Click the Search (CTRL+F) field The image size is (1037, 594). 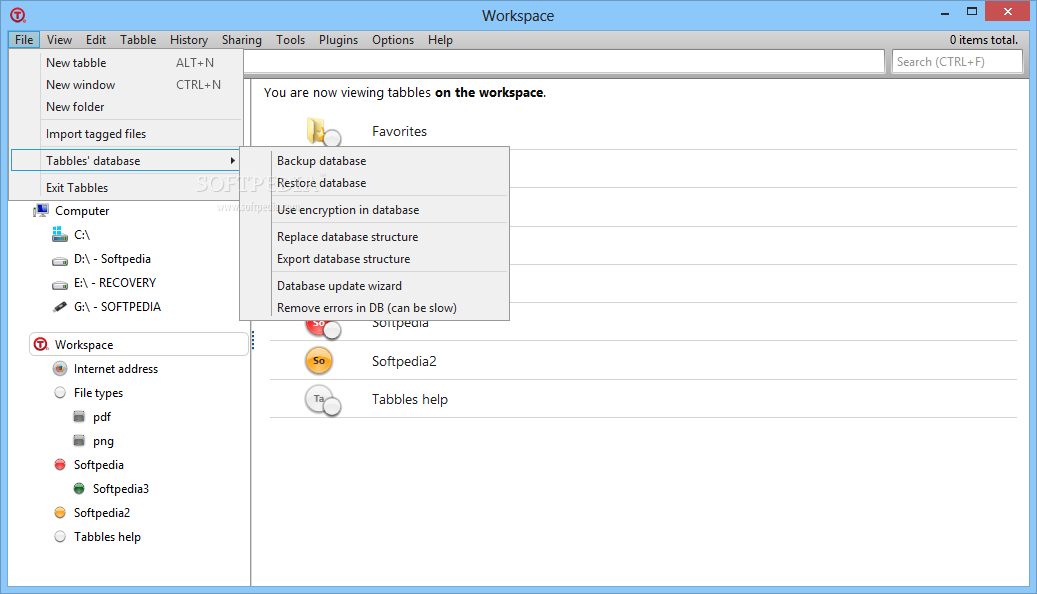(957, 62)
